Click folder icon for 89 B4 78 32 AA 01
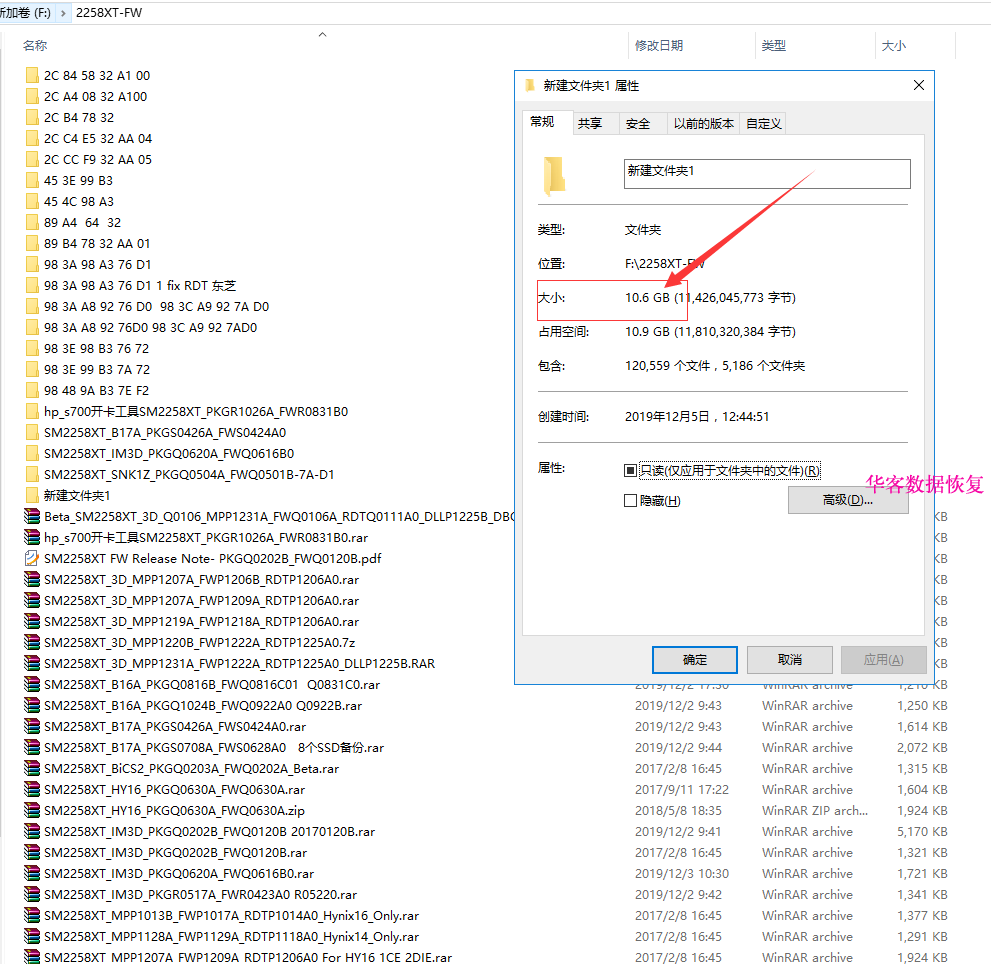This screenshot has width=991, height=966. pos(32,243)
